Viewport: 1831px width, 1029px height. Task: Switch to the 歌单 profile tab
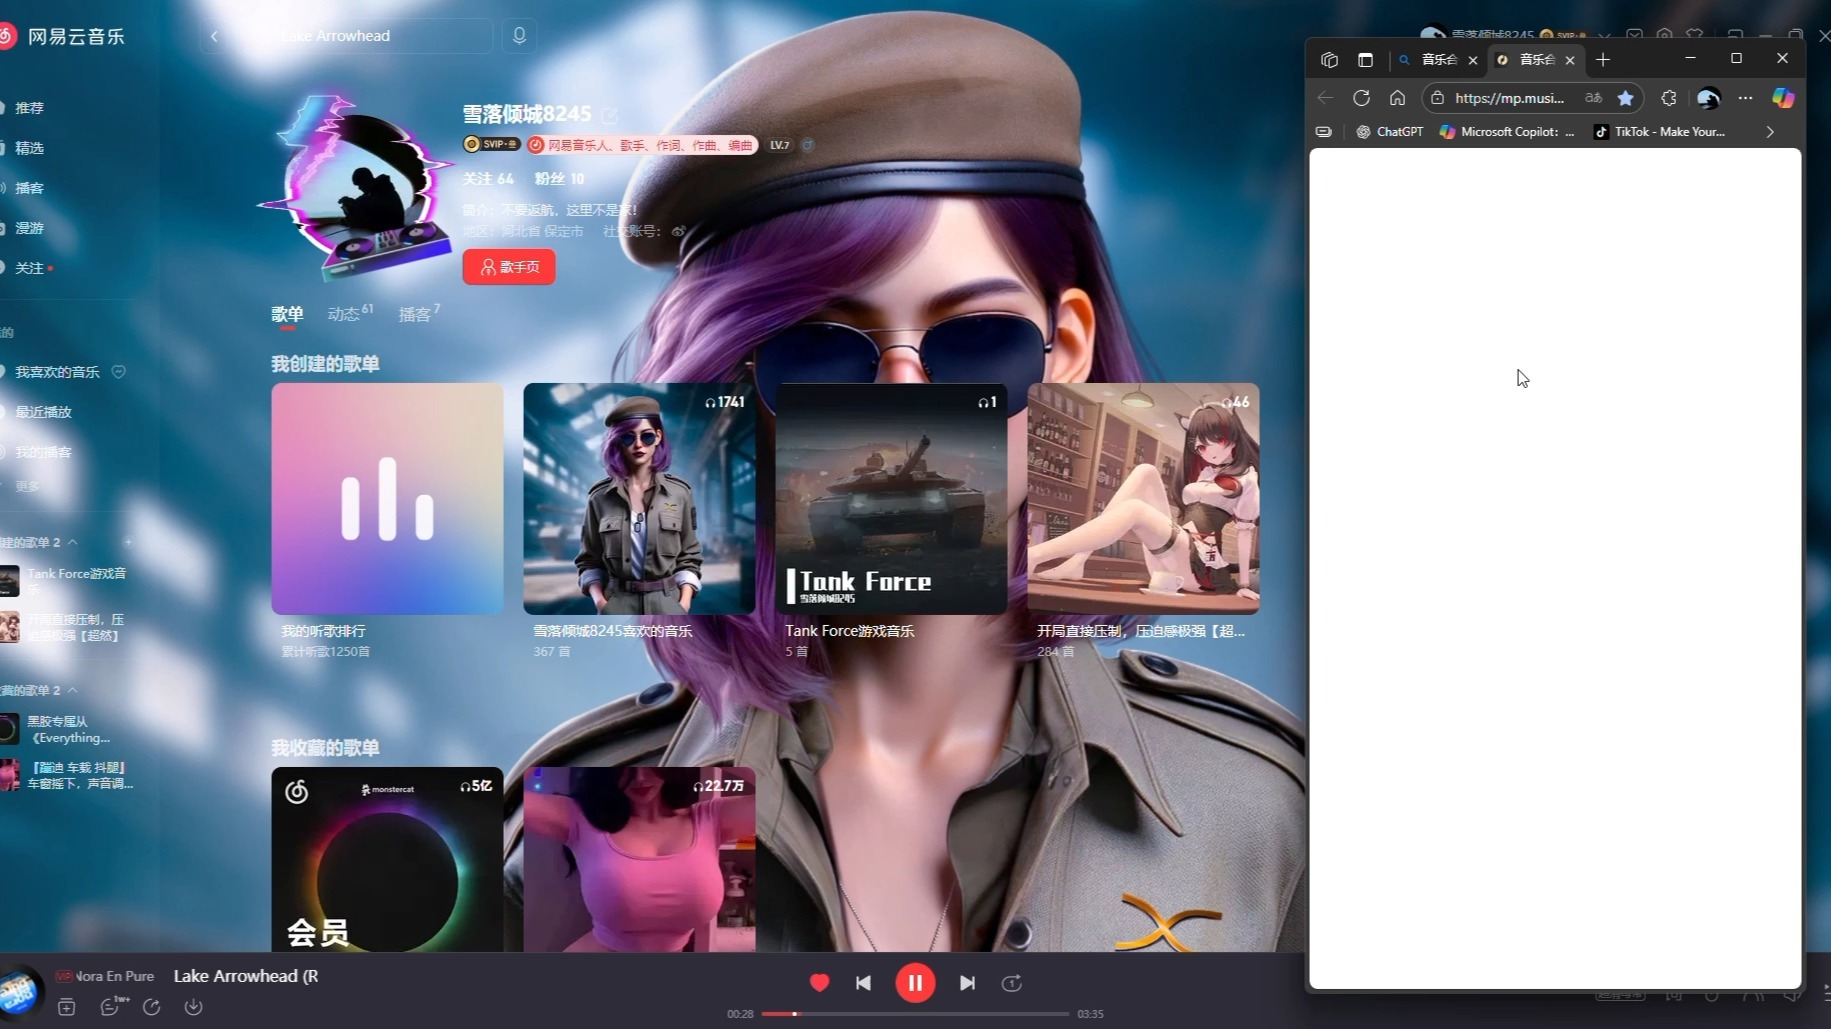[x=287, y=314]
